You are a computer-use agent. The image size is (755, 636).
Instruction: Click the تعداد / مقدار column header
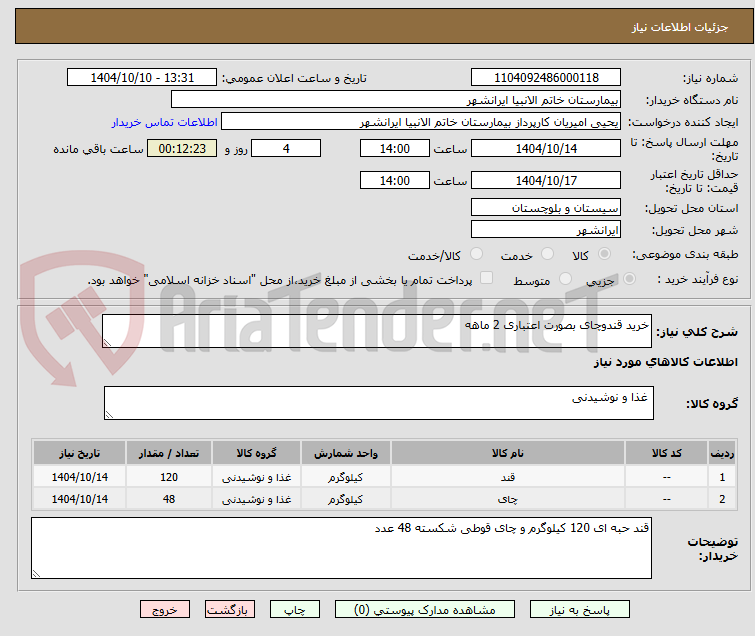(169, 453)
